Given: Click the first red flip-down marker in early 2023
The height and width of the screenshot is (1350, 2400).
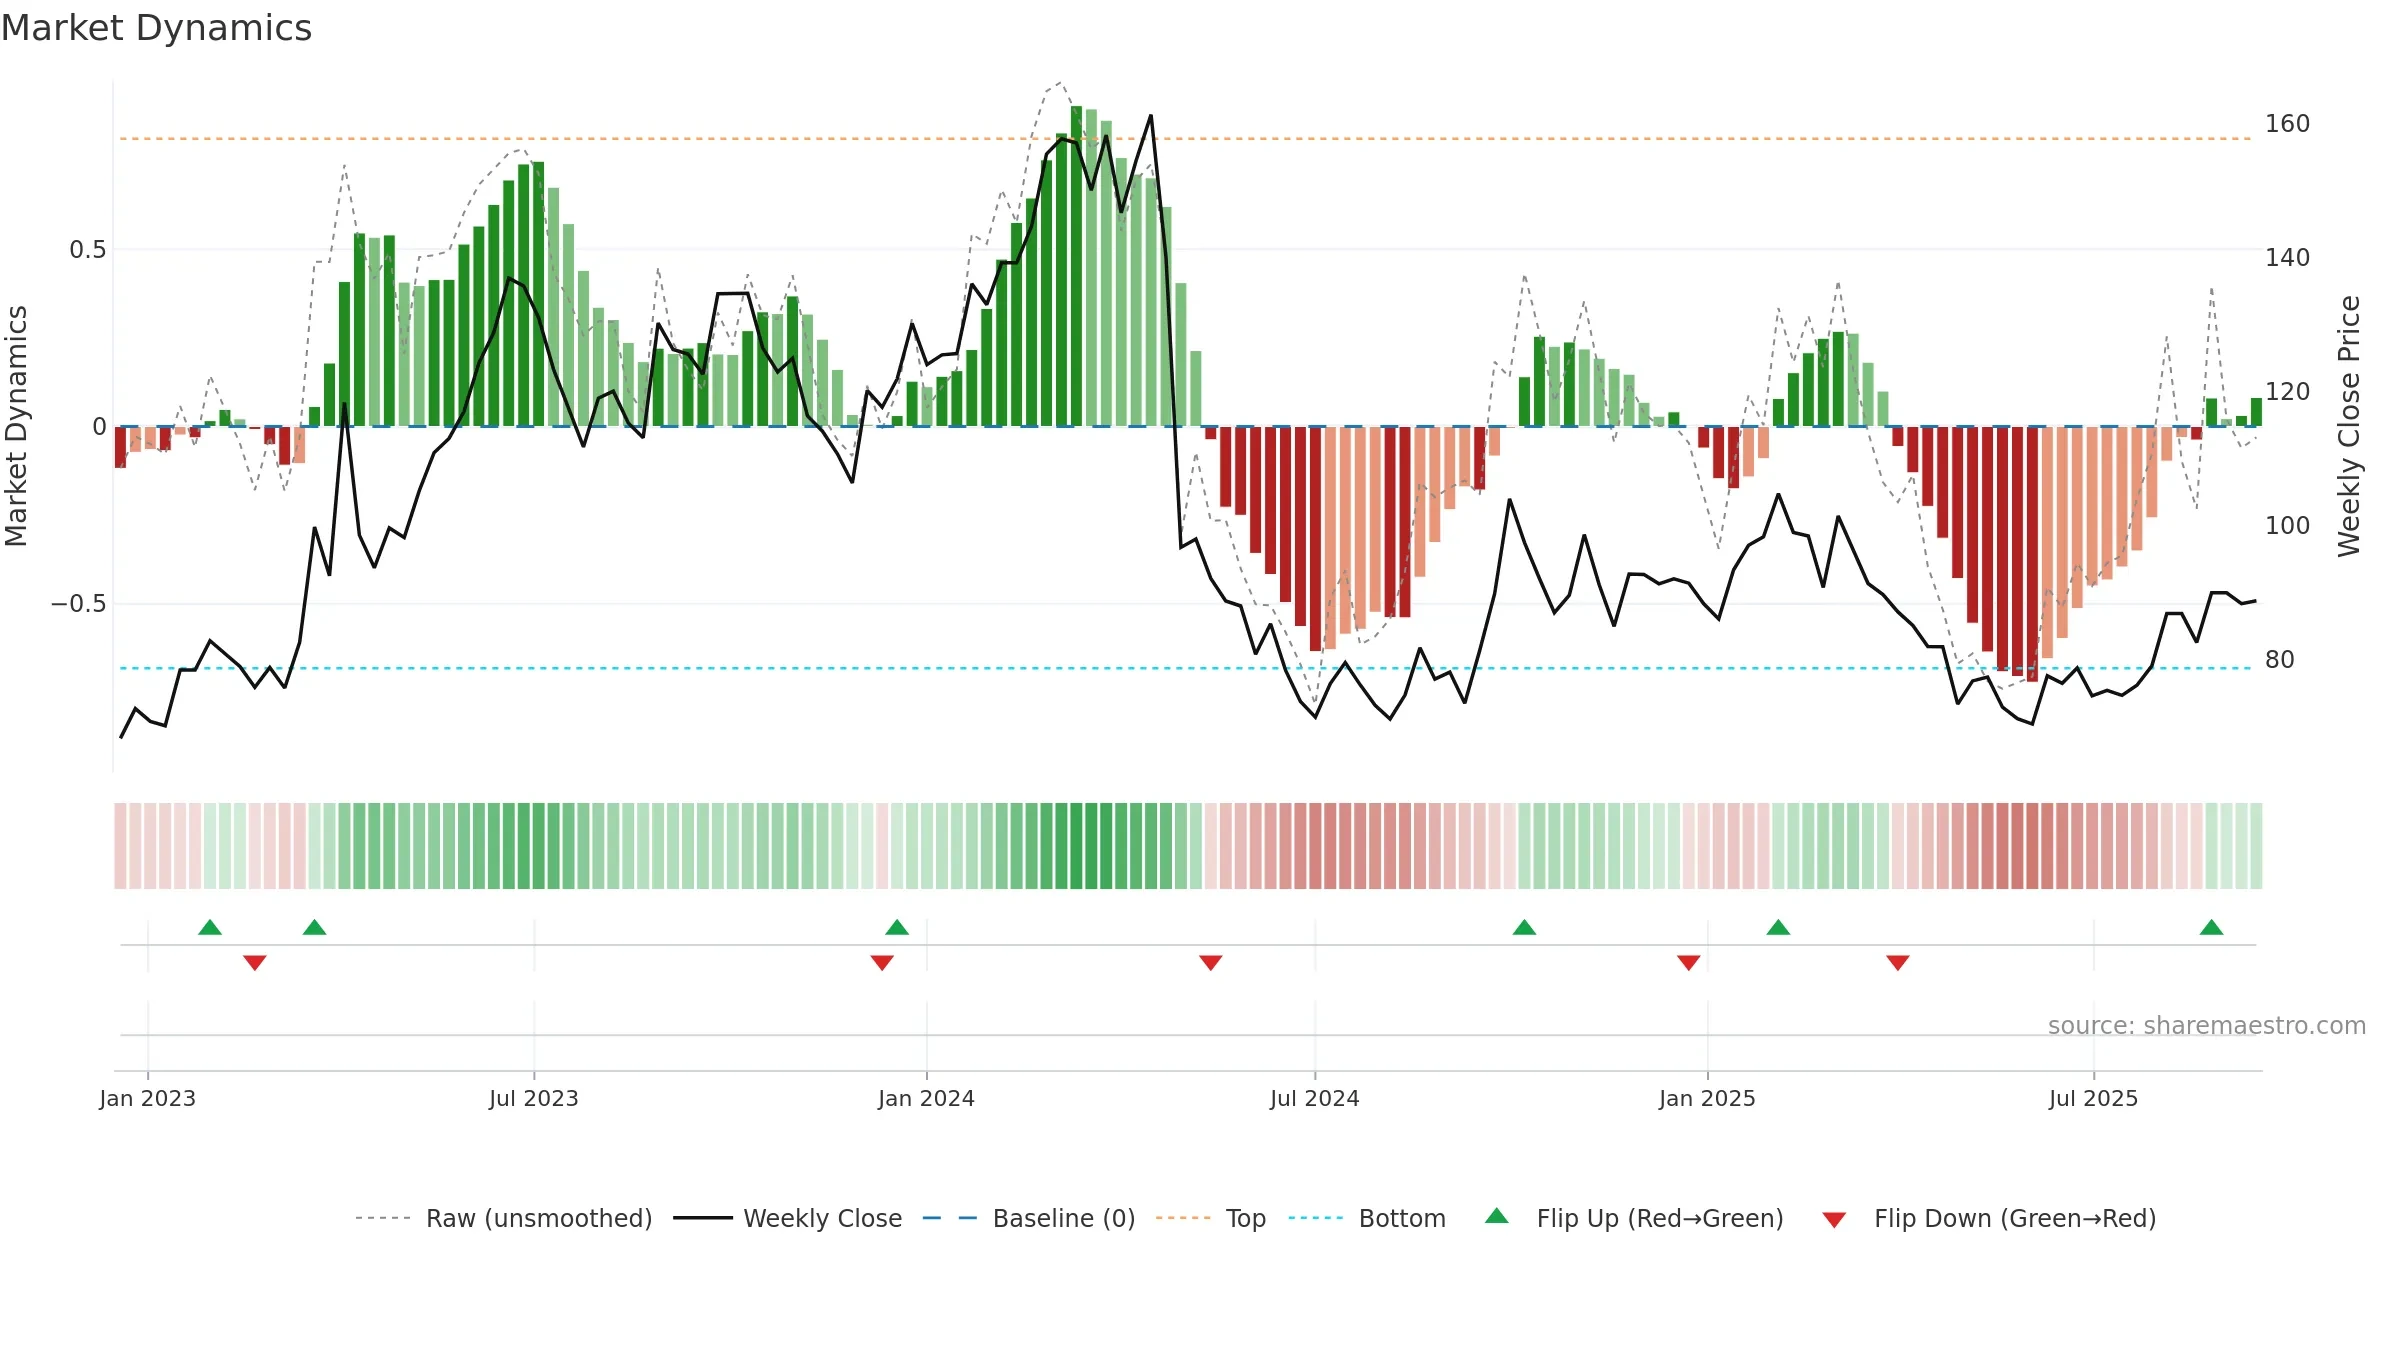Looking at the screenshot, I should click(255, 963).
